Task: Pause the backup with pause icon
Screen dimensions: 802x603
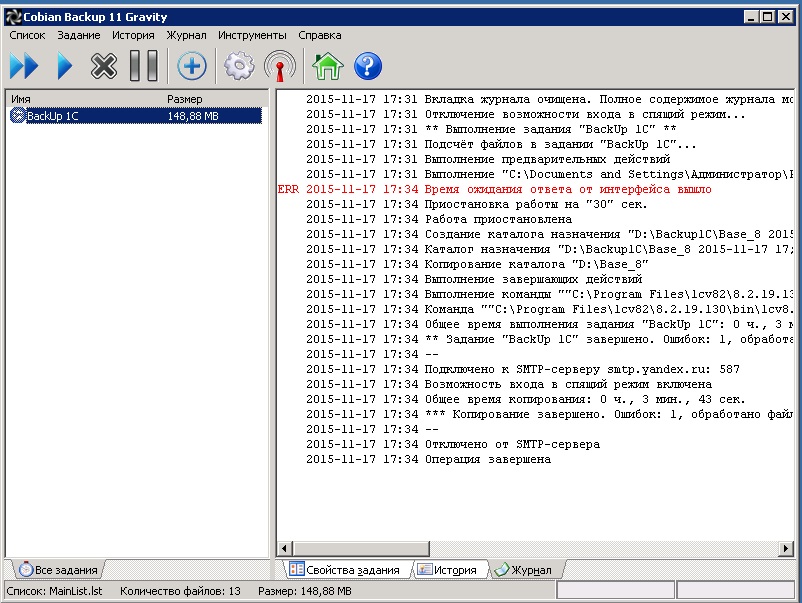Action: (143, 65)
